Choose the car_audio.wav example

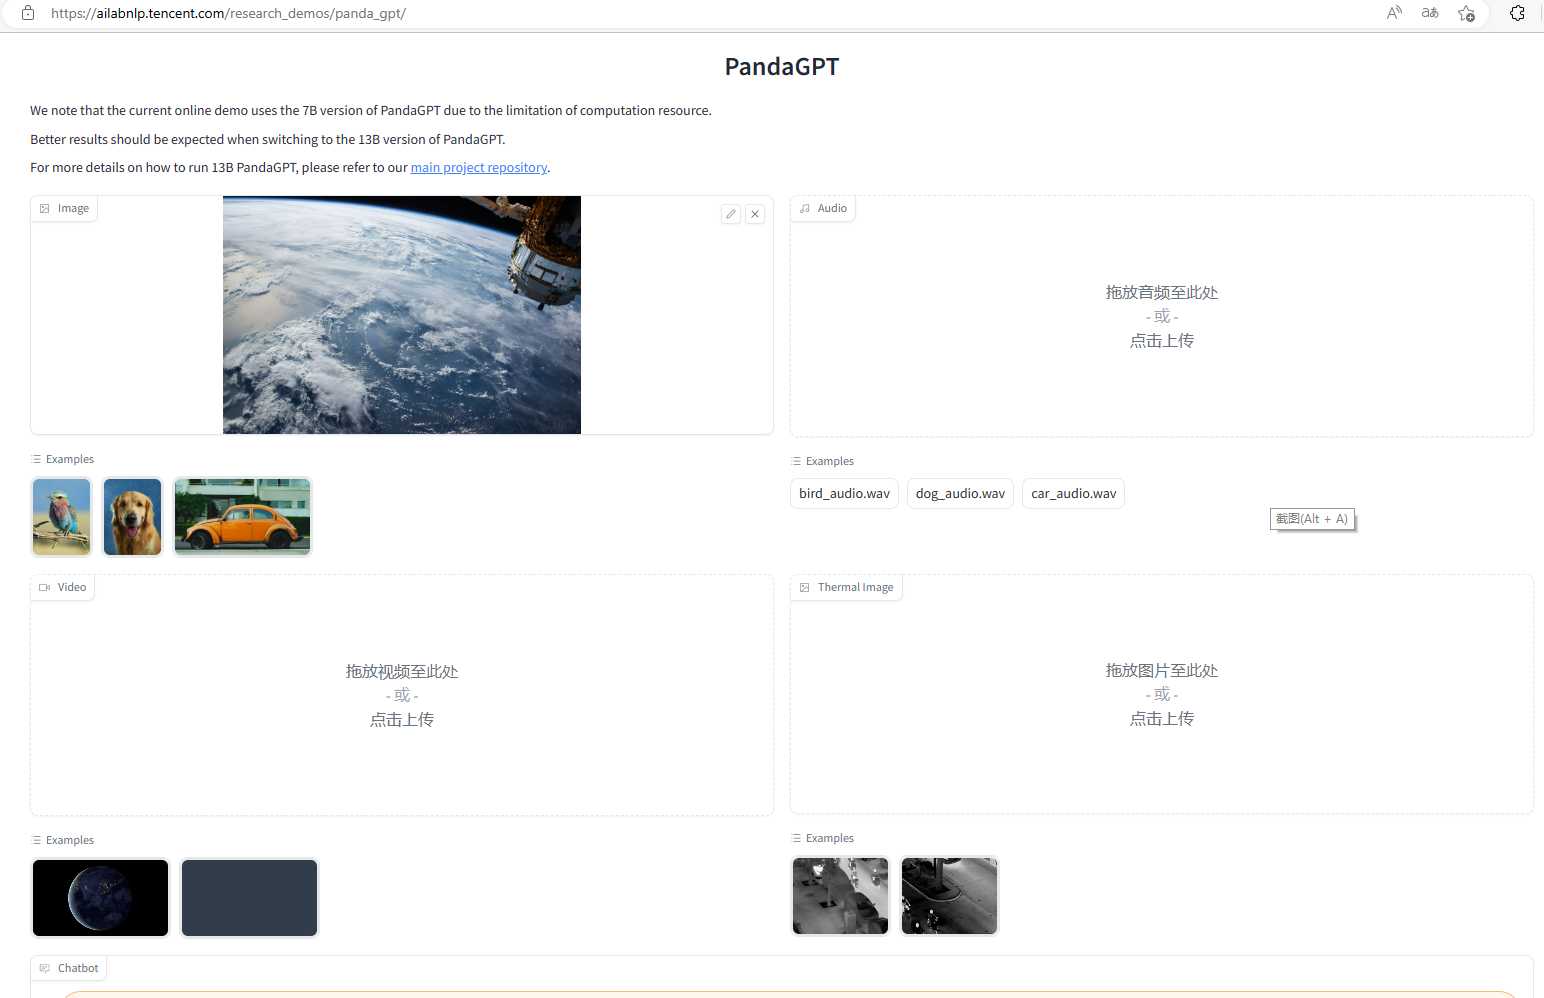[1073, 493]
